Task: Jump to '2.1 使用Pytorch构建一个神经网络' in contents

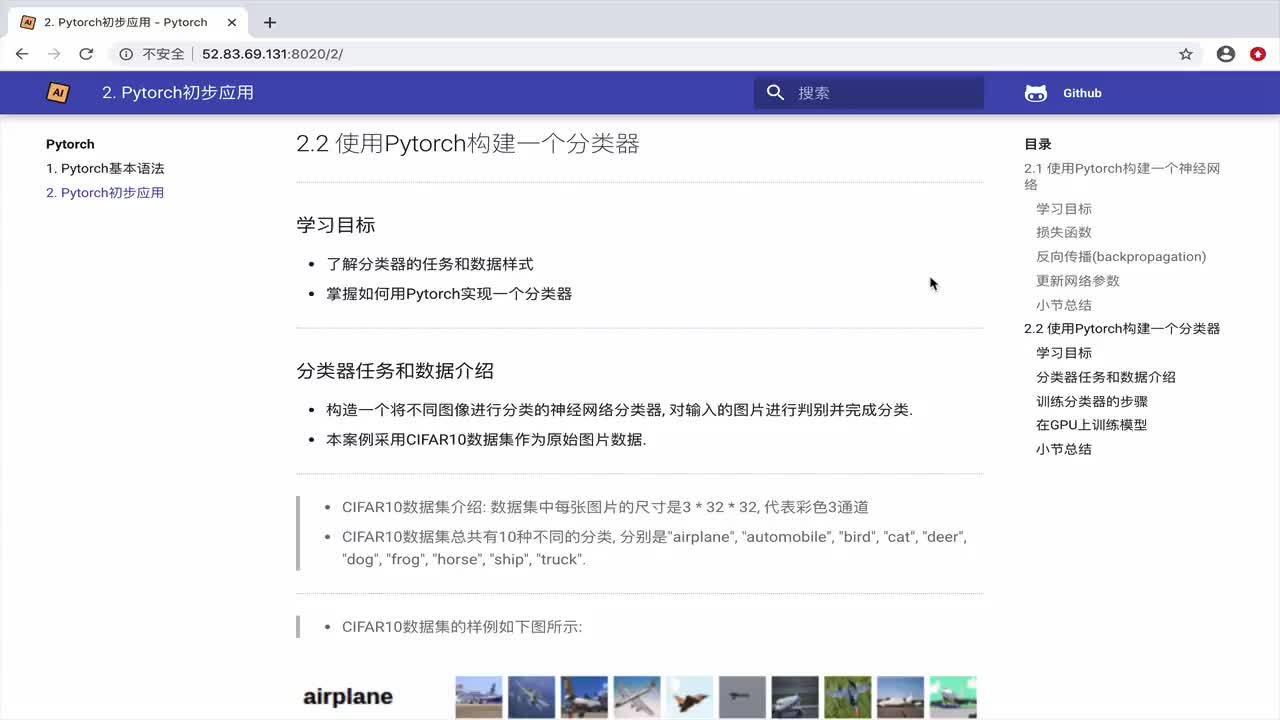Action: pos(1122,176)
